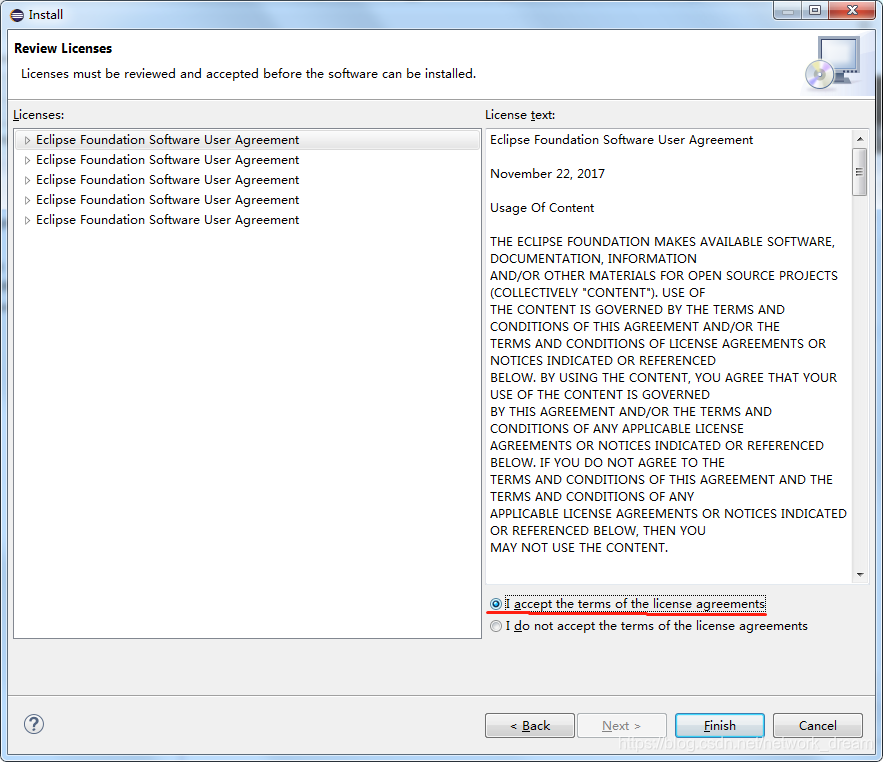Screen dimensions: 883x762
Task: Click the license text scrollbar up arrow
Action: click(860, 139)
